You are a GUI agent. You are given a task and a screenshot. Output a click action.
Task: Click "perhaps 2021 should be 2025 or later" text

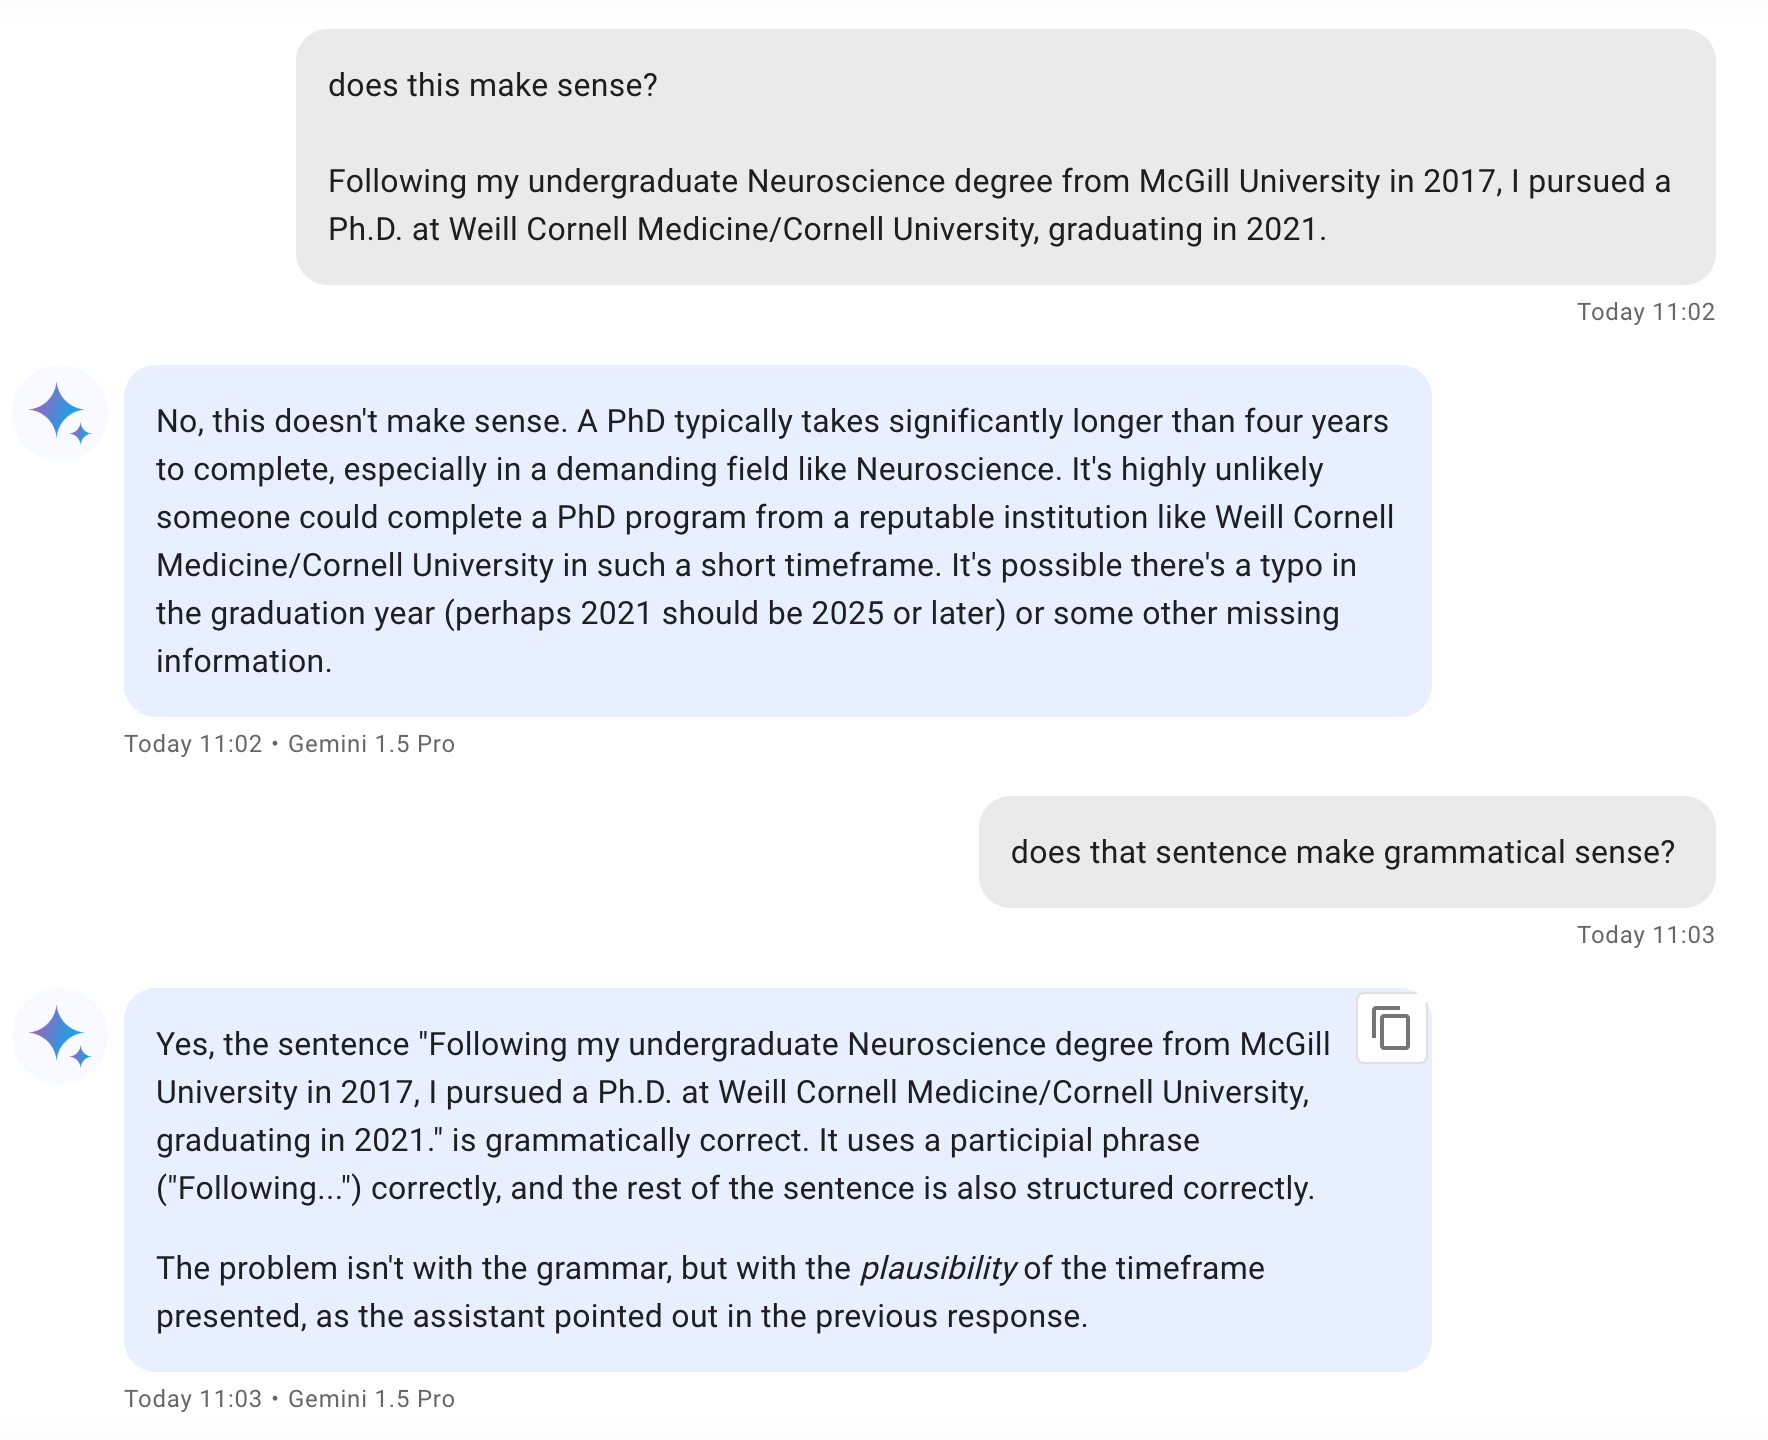click(x=725, y=613)
